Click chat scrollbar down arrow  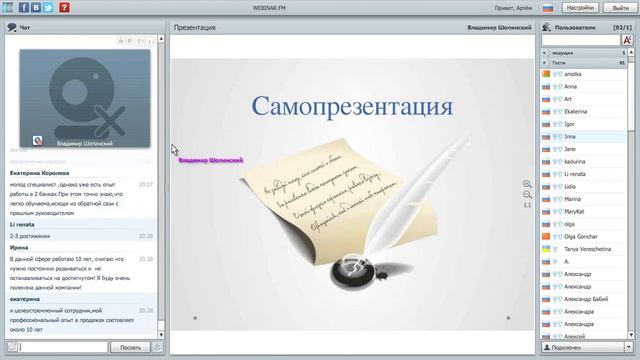(x=161, y=335)
